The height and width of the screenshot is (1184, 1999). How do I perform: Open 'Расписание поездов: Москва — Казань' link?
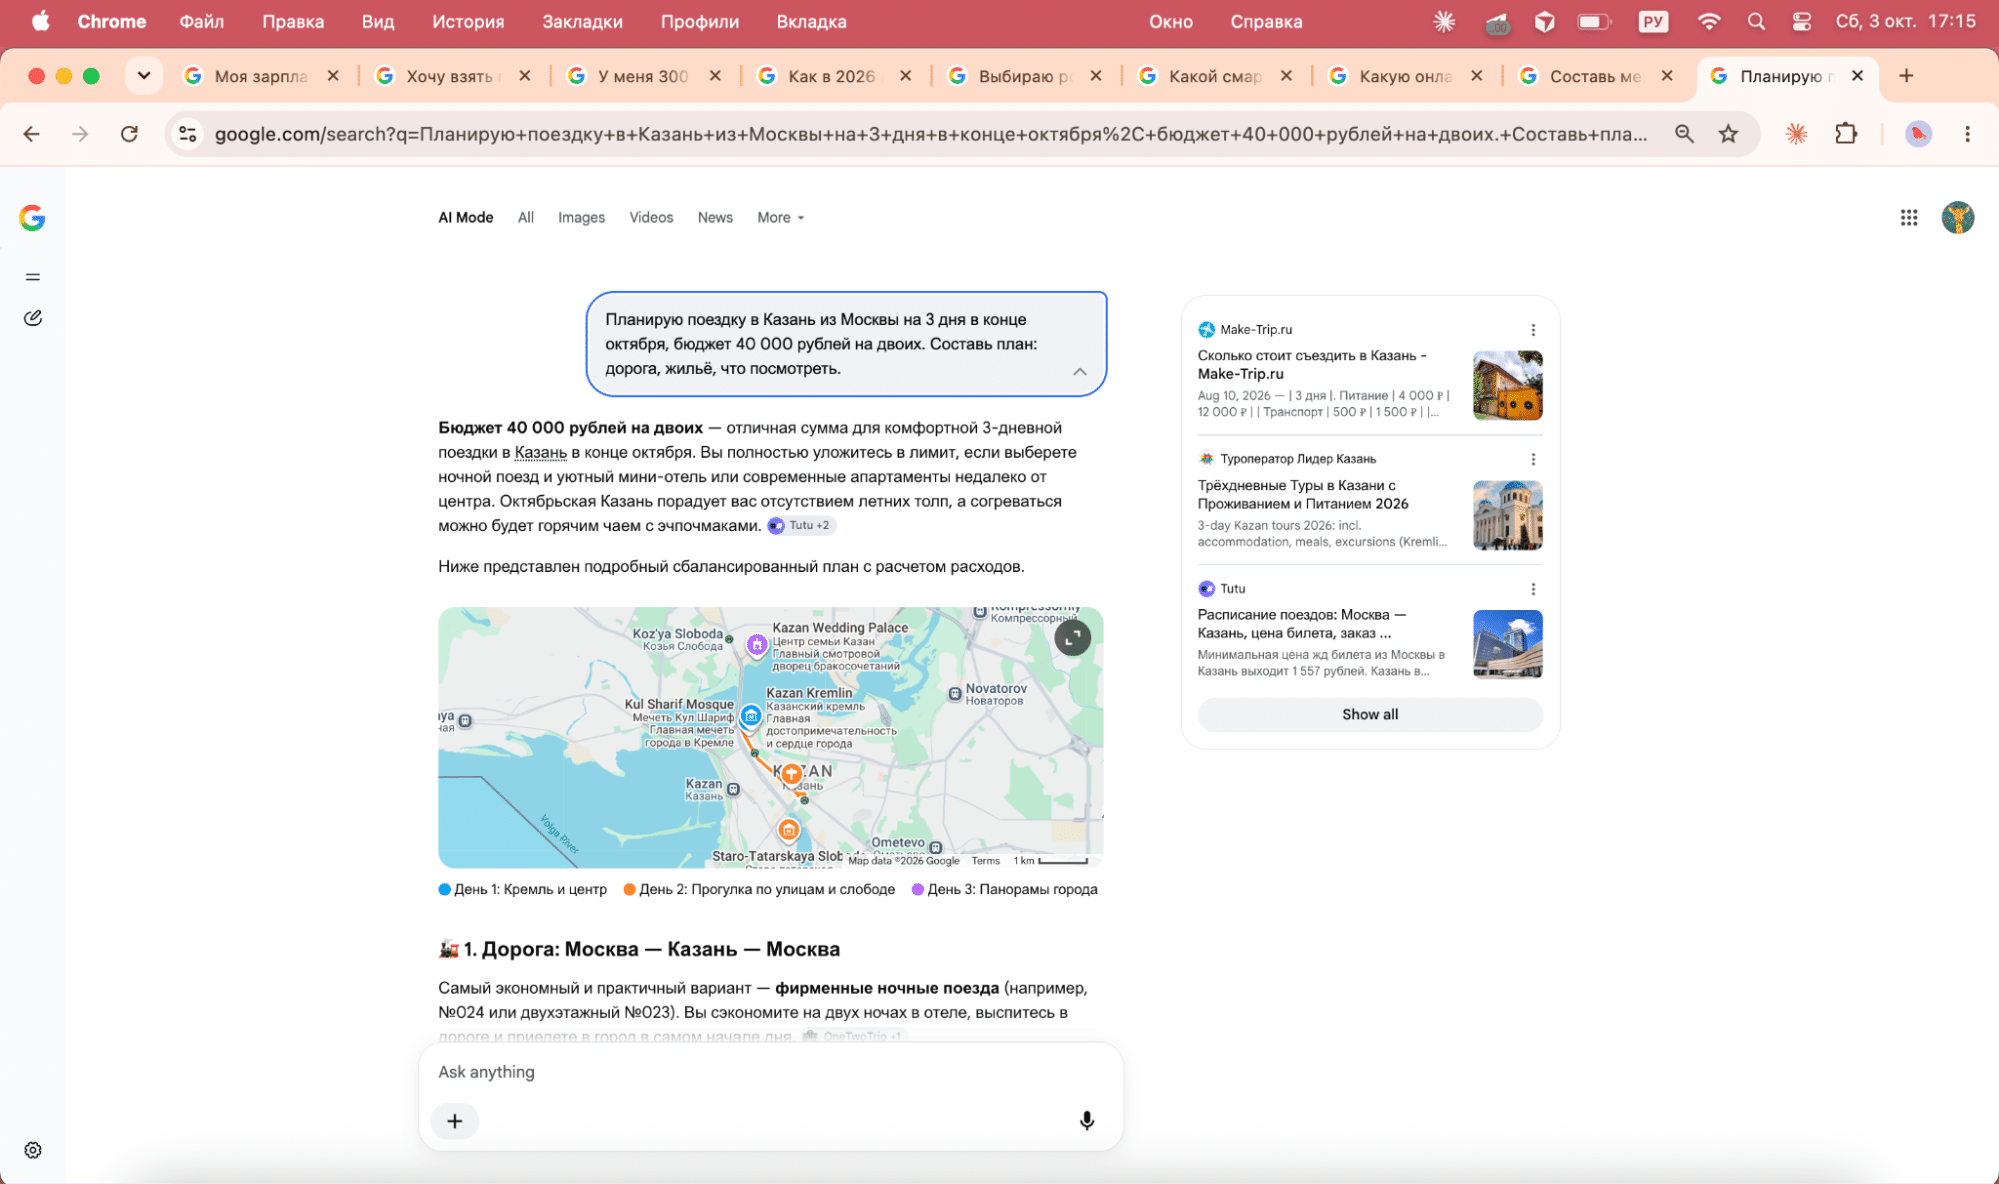(x=1302, y=624)
